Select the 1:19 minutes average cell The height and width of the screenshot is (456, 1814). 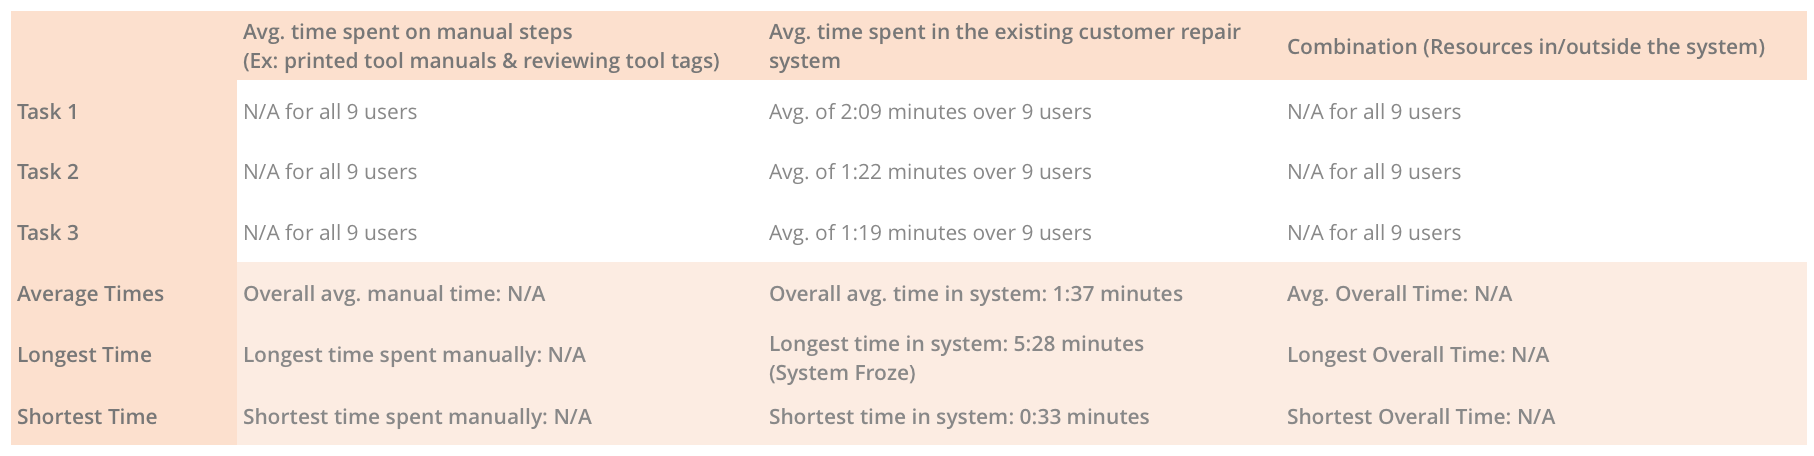coord(930,233)
